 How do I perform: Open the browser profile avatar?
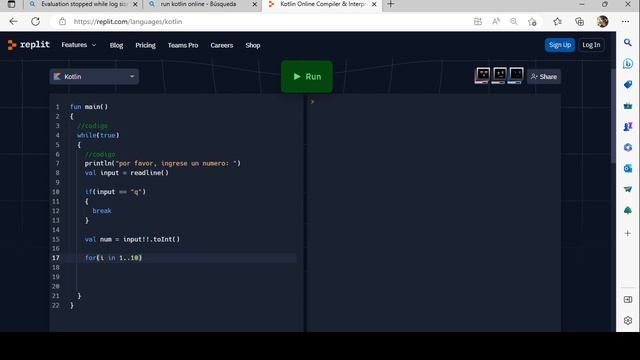(x=602, y=22)
